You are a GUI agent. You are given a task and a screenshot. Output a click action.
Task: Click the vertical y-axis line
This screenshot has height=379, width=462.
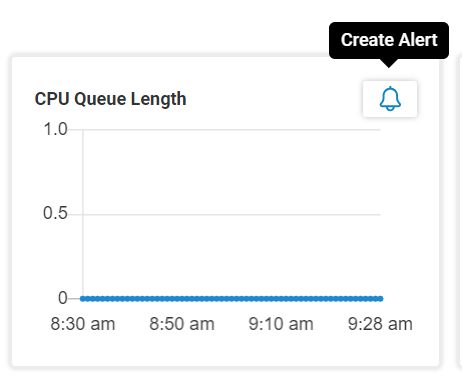click(83, 214)
